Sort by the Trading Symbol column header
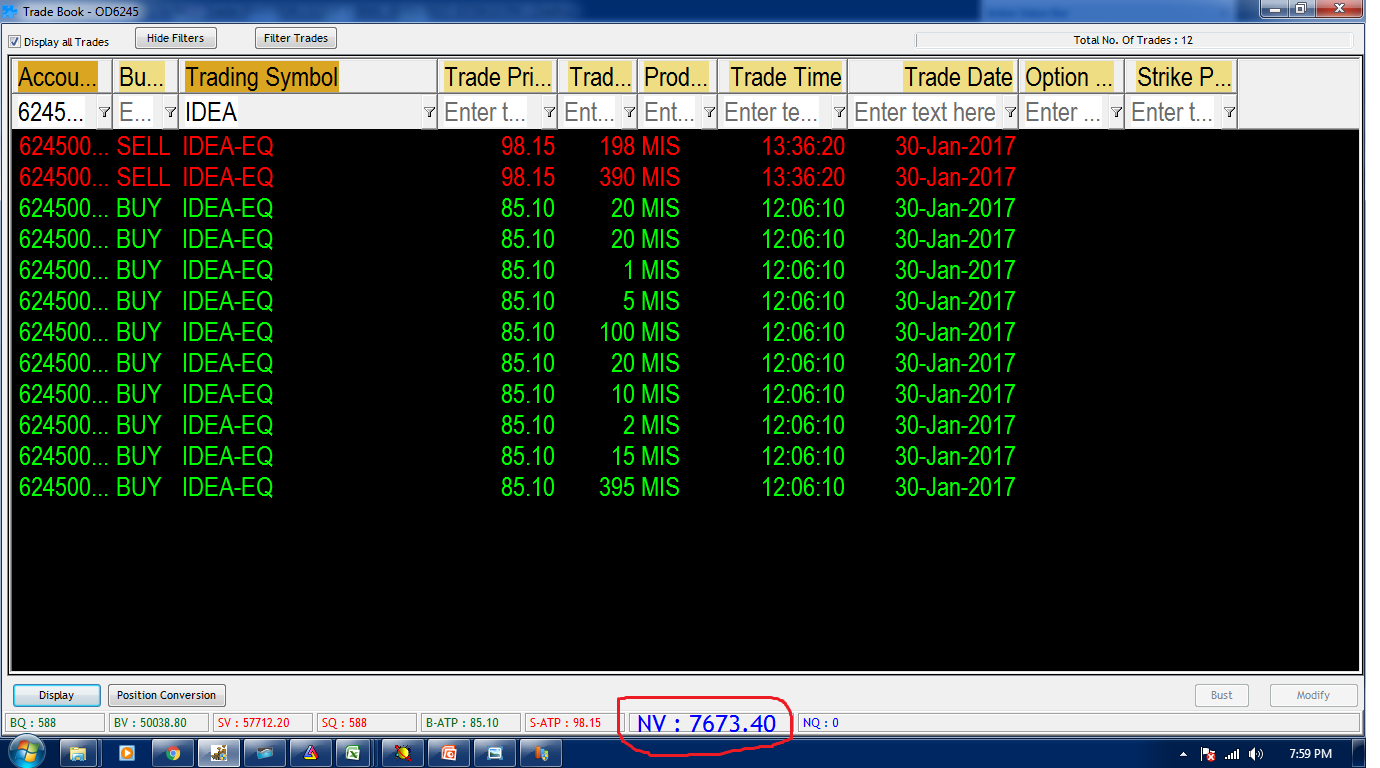The width and height of the screenshot is (1380, 768). (308, 77)
